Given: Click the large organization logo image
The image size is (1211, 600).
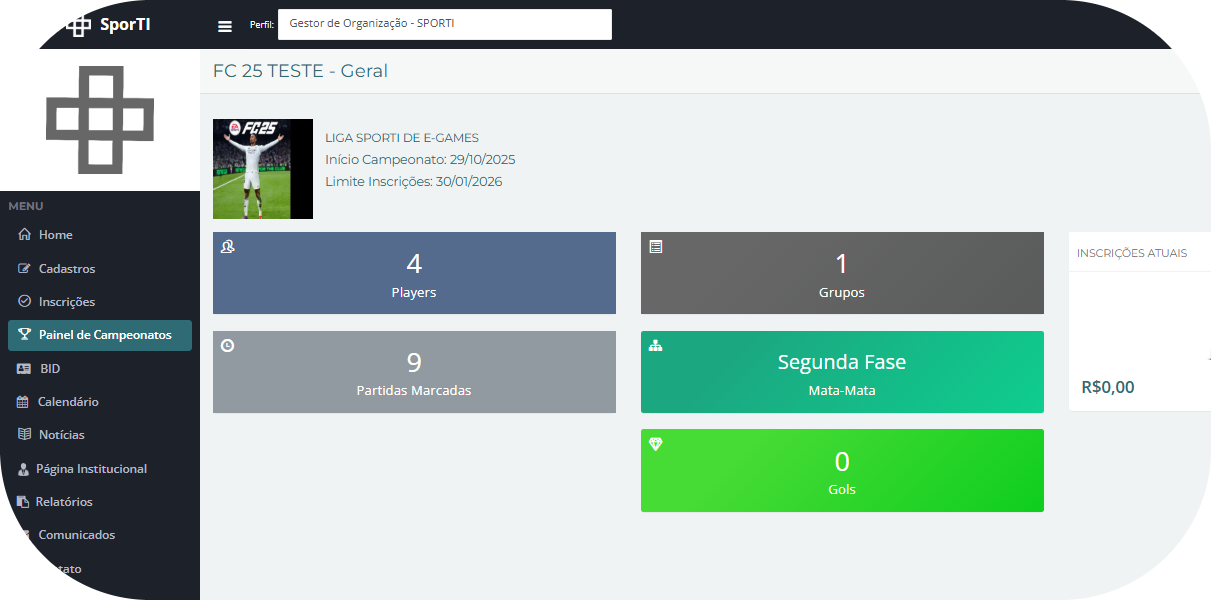Looking at the screenshot, I should click(100, 120).
